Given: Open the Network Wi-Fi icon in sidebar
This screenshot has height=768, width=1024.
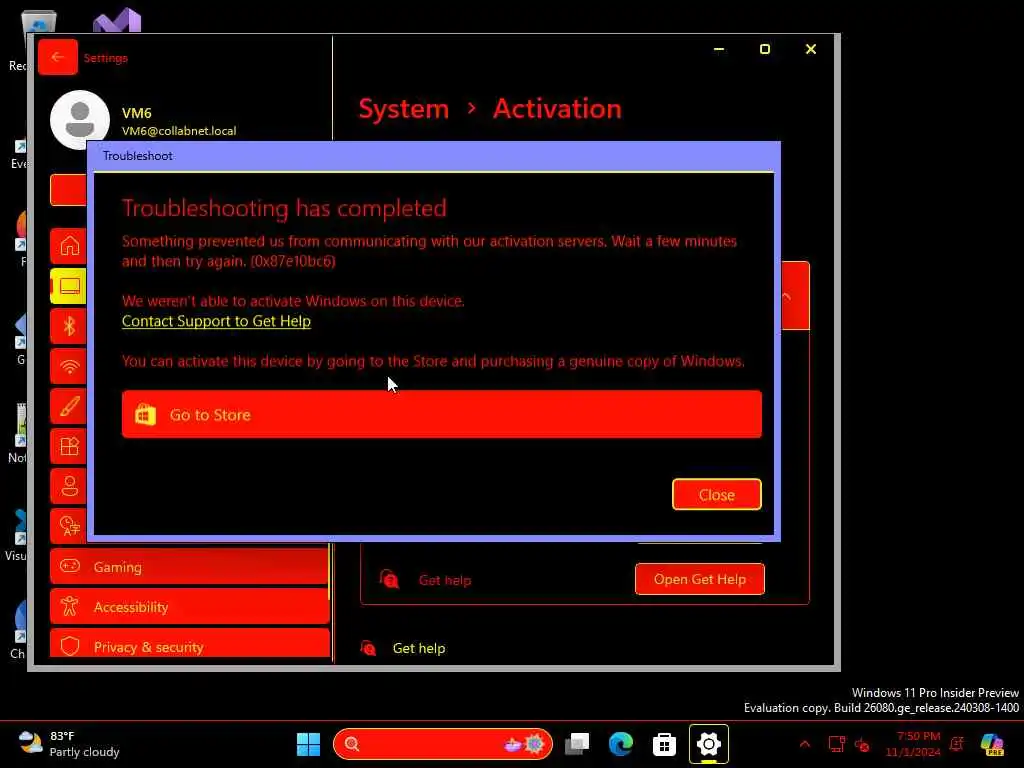Looking at the screenshot, I should [69, 366].
